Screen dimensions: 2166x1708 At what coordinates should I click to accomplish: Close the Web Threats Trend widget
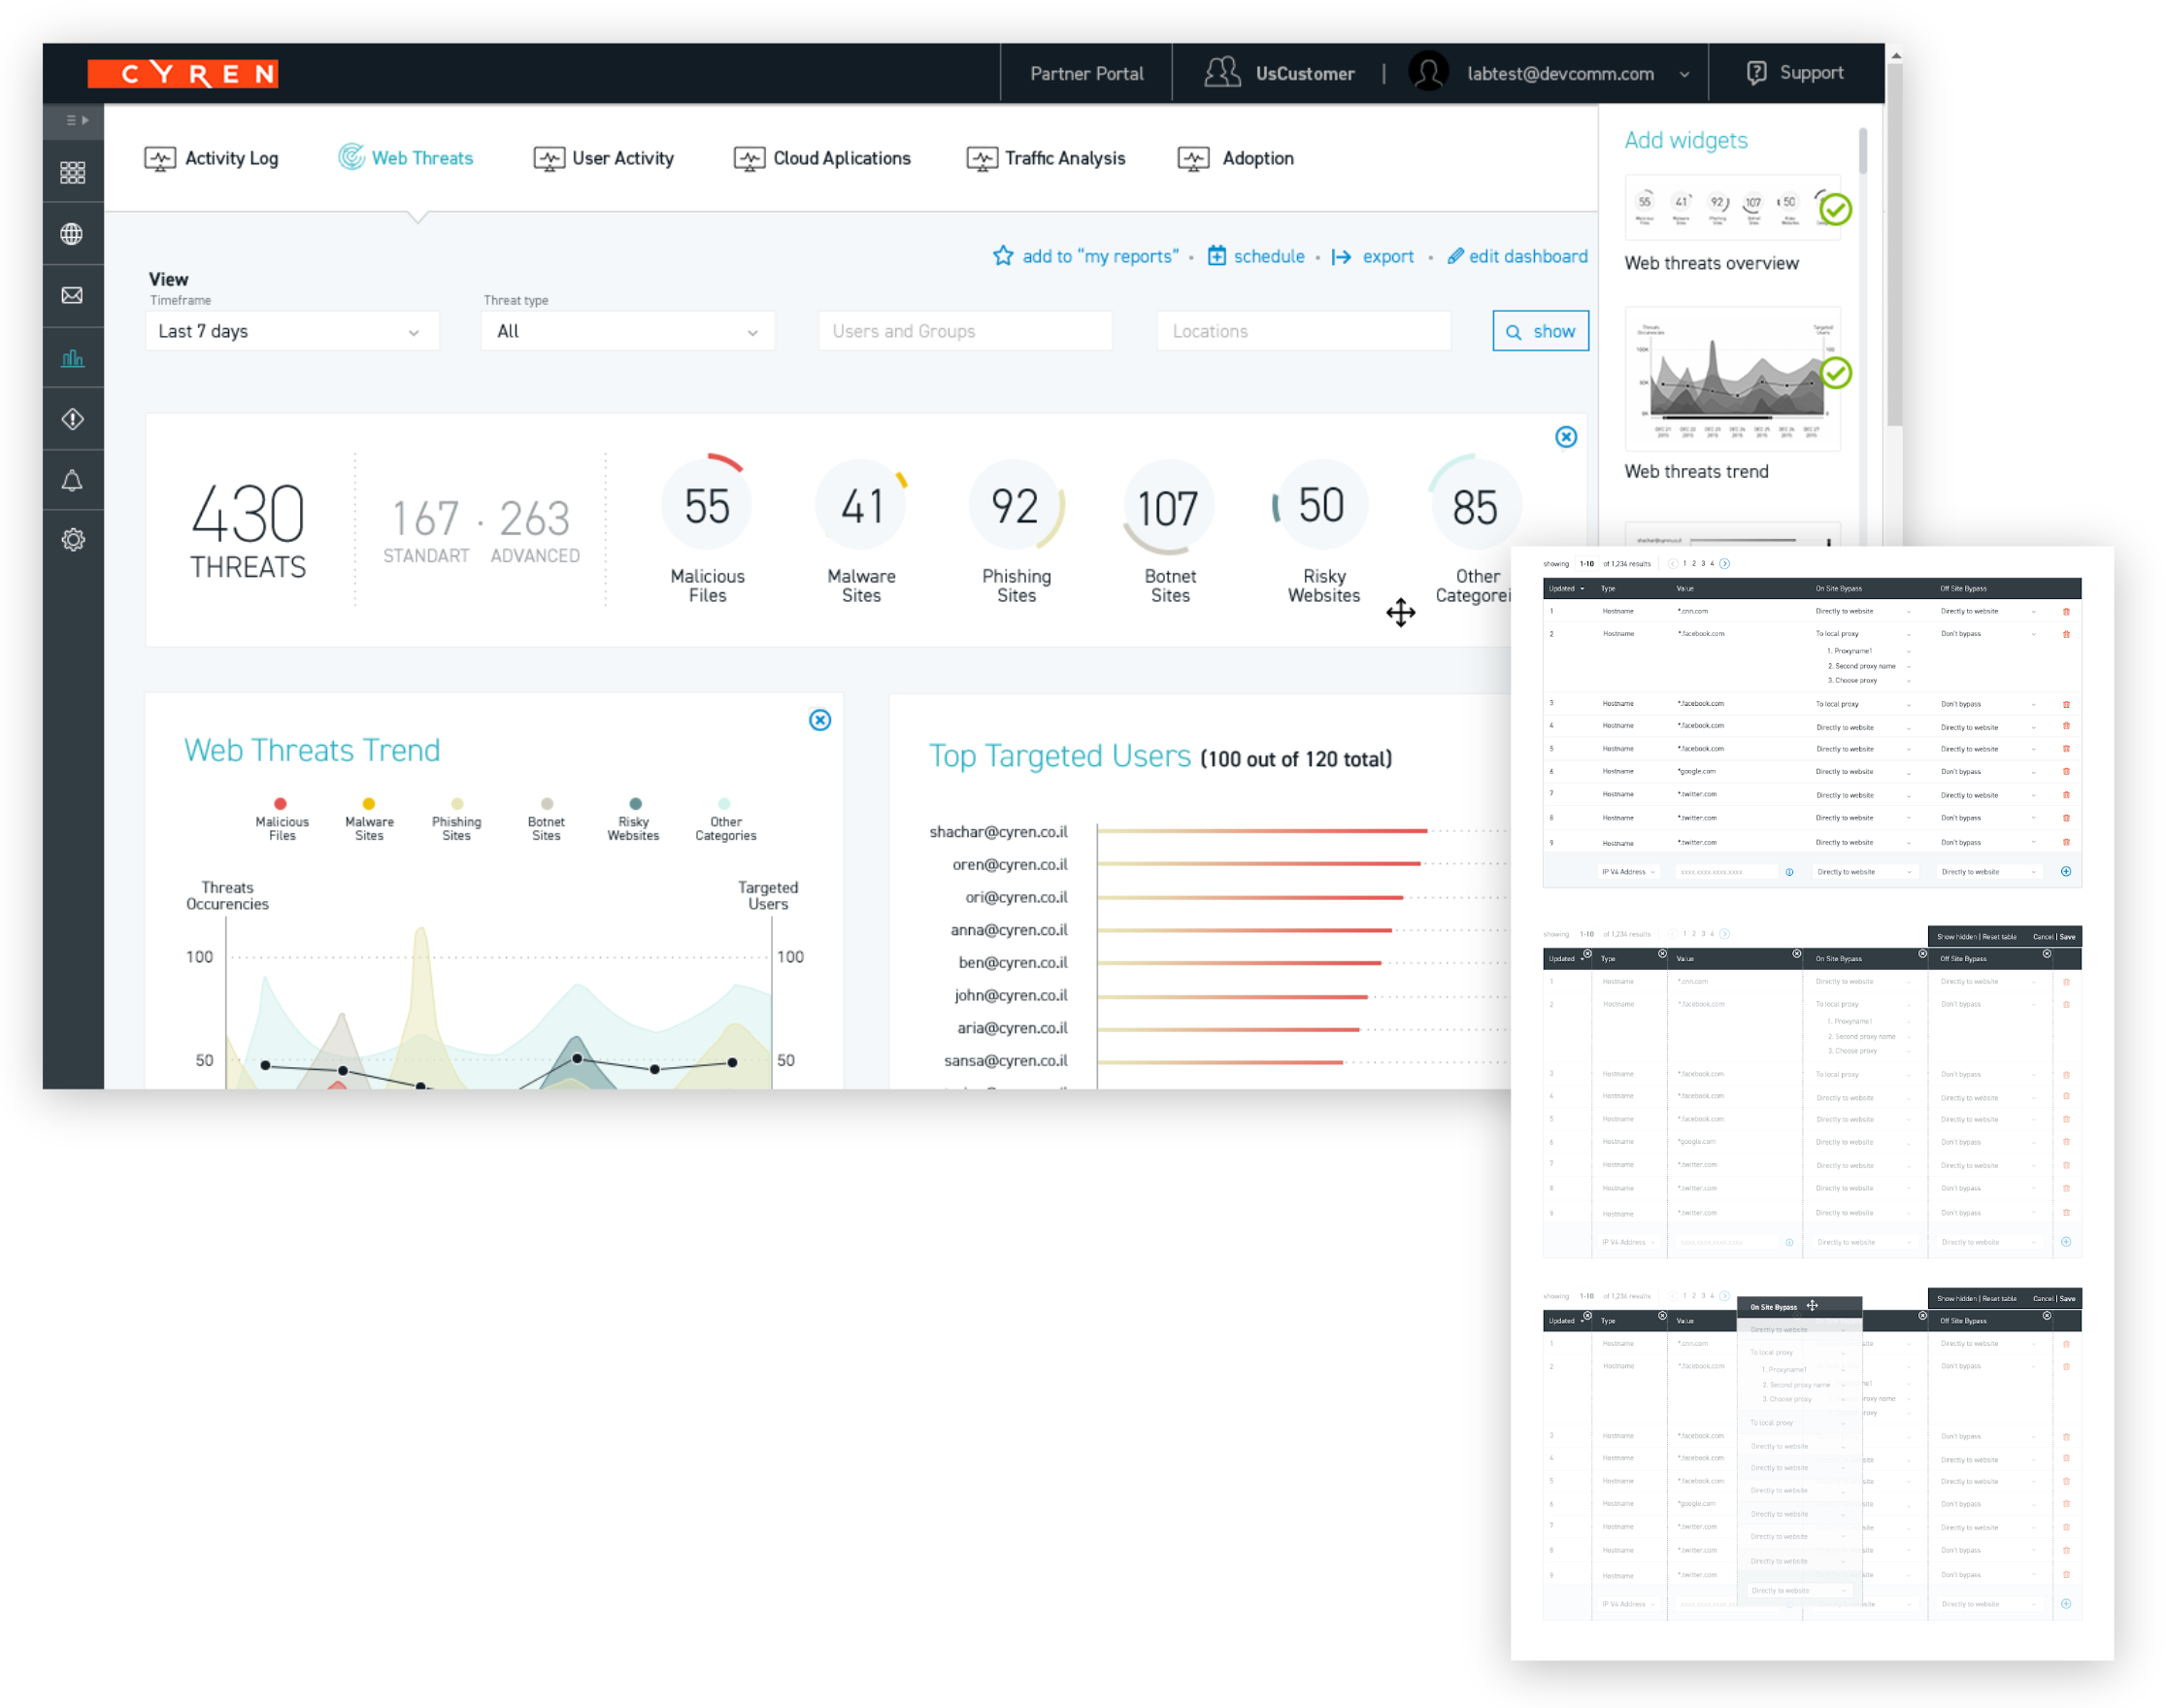[x=820, y=720]
